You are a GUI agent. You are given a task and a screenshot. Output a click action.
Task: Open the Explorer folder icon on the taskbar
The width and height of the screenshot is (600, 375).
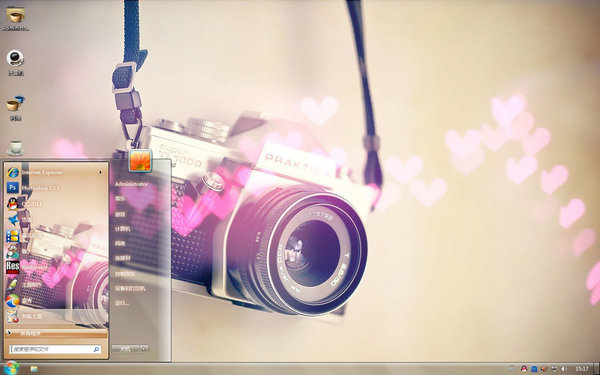34,369
